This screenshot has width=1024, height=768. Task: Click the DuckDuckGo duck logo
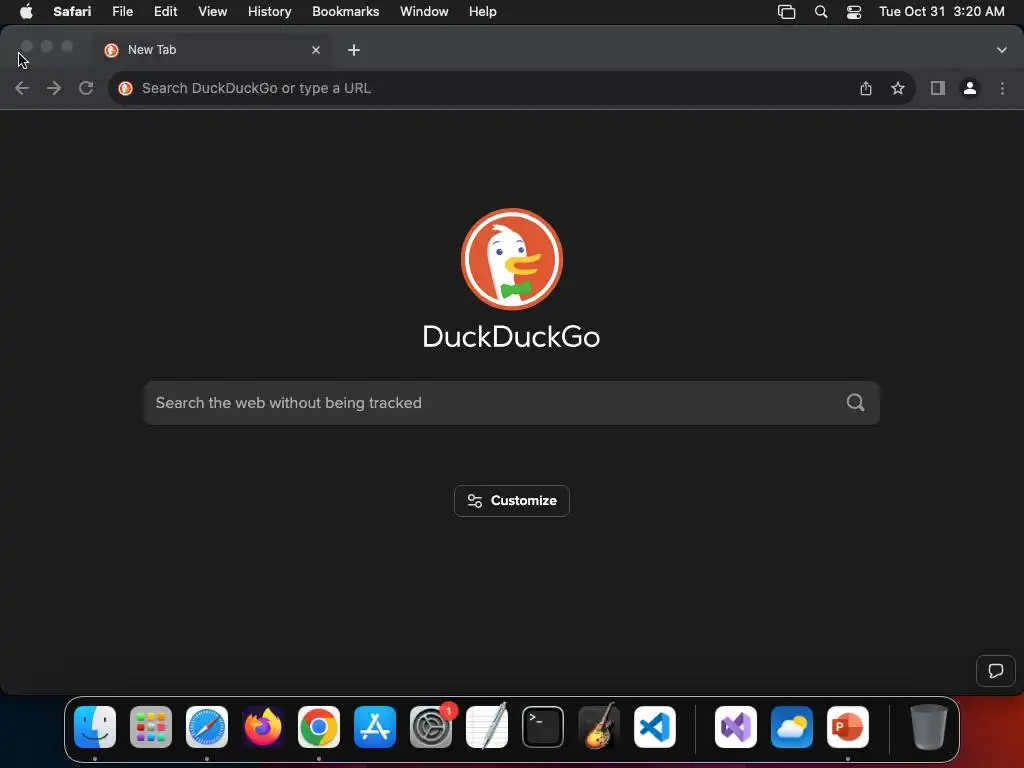tap(512, 259)
